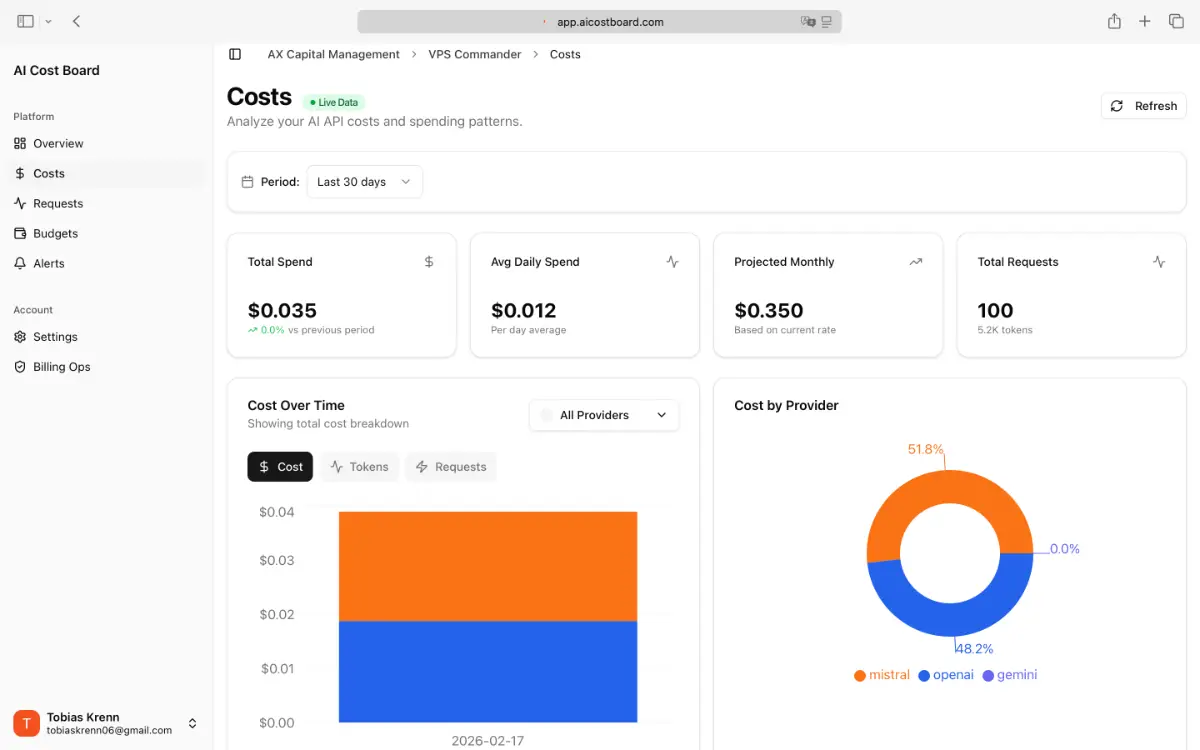Click the $0.035 Total Spend value

(x=282, y=311)
